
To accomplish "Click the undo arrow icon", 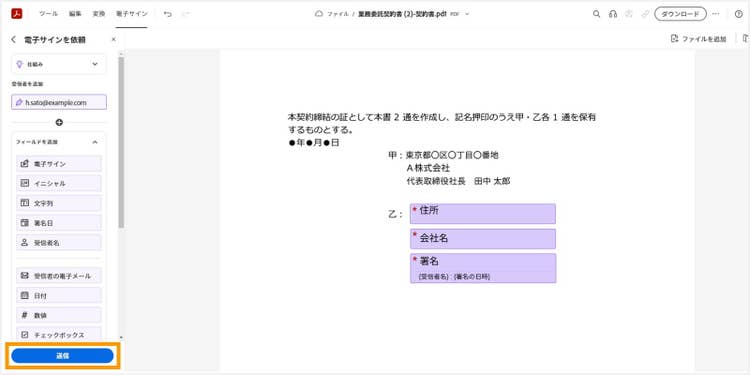I will tap(167, 14).
